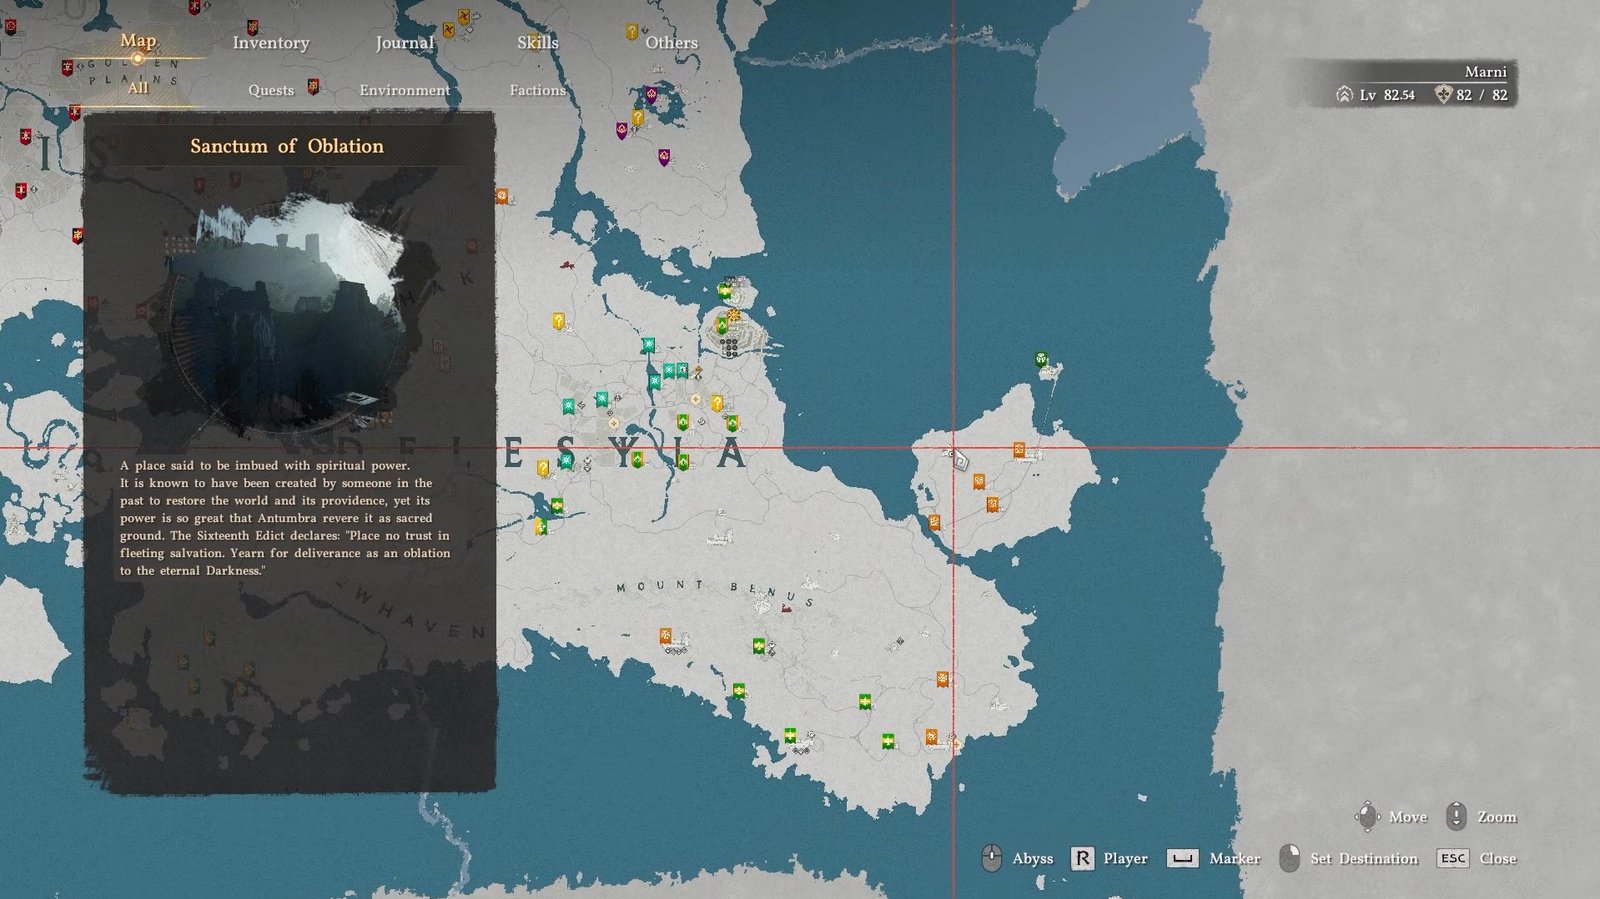The height and width of the screenshot is (899, 1600).
Task: Click the six-dot cluster icon in the city
Action: [730, 347]
